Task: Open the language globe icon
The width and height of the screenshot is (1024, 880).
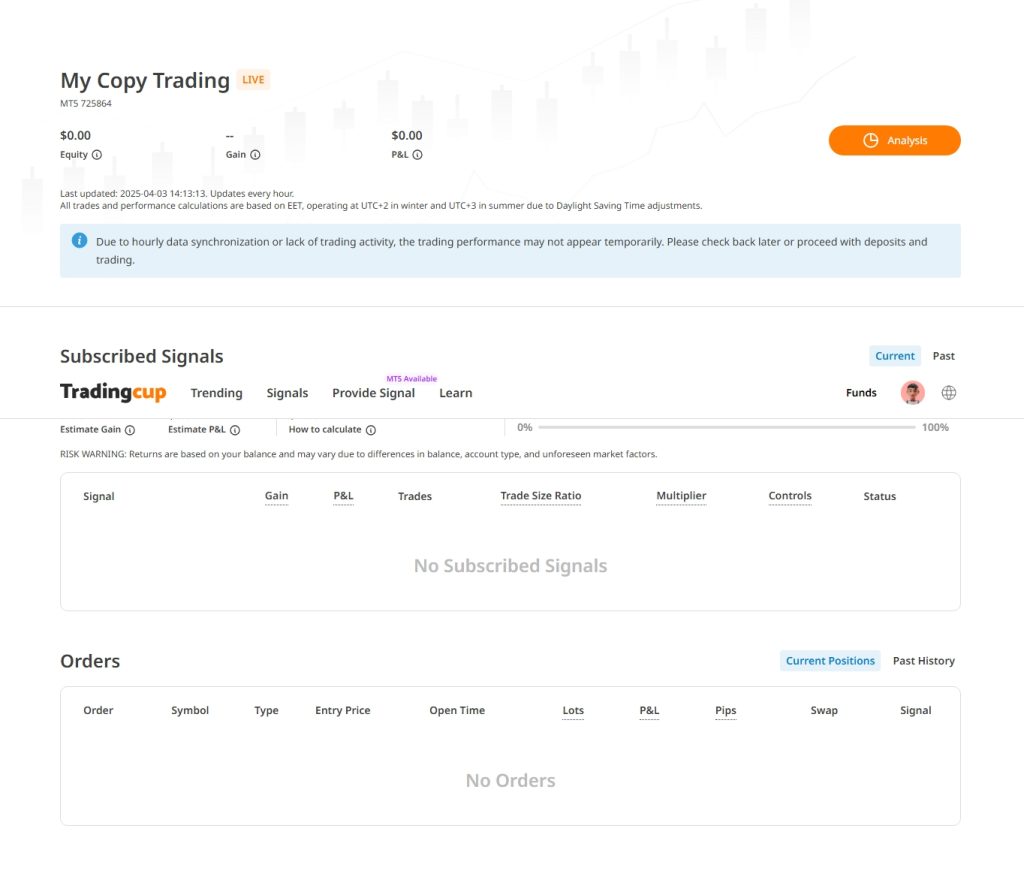Action: pyautogui.click(x=948, y=393)
